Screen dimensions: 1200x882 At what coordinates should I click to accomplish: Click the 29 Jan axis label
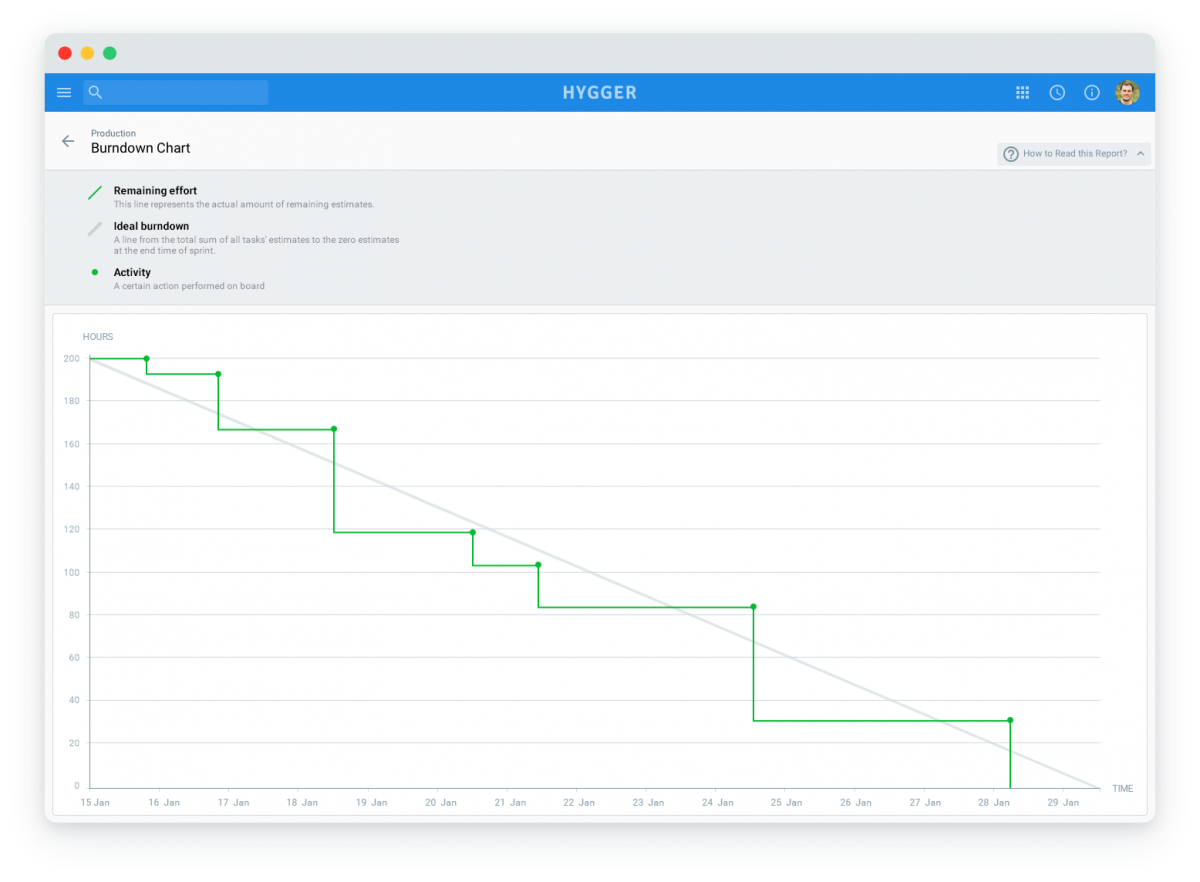click(x=1063, y=802)
